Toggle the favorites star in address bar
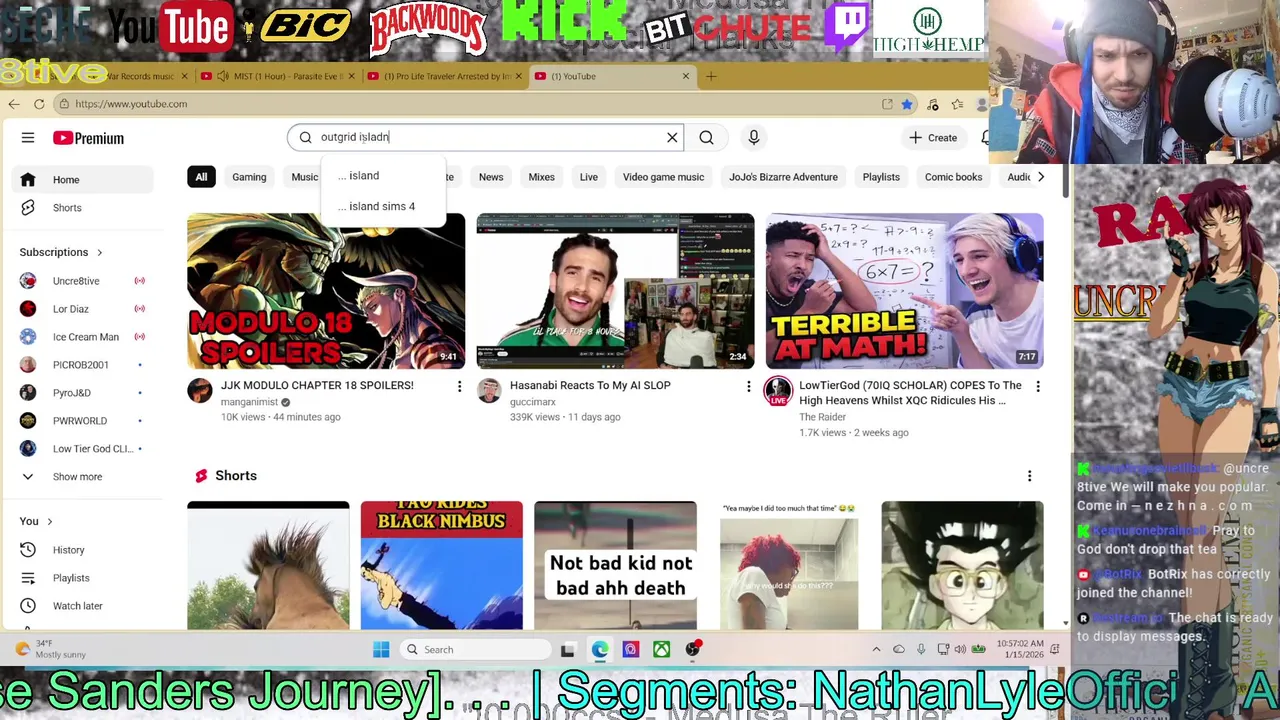Viewport: 1280px width, 720px height. [907, 104]
